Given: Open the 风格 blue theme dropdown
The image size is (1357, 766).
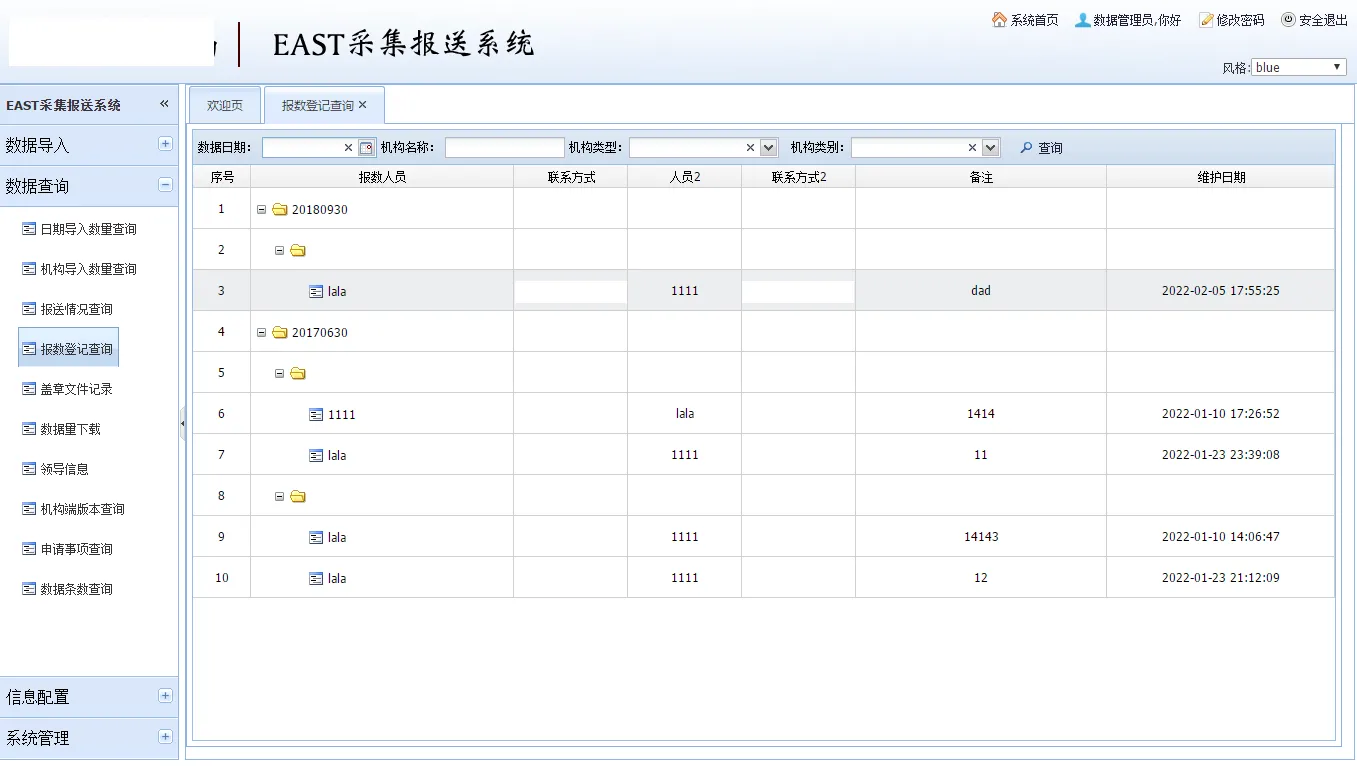Looking at the screenshot, I should (x=1298, y=67).
